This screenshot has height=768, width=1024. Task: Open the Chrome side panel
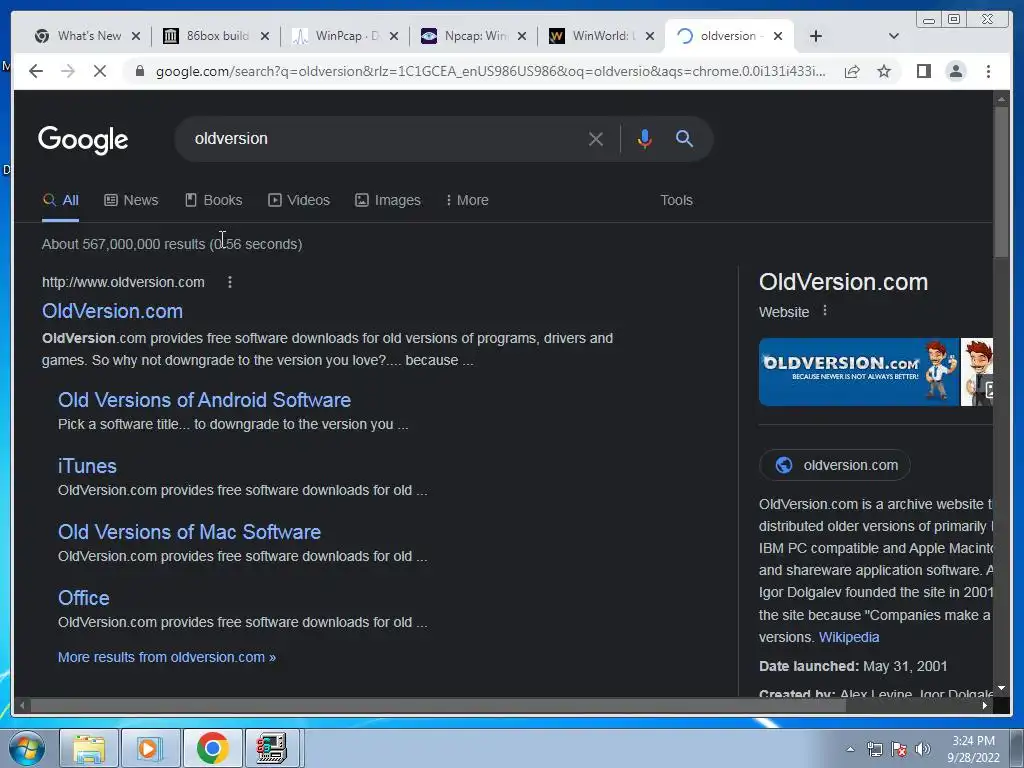pyautogui.click(x=923, y=71)
